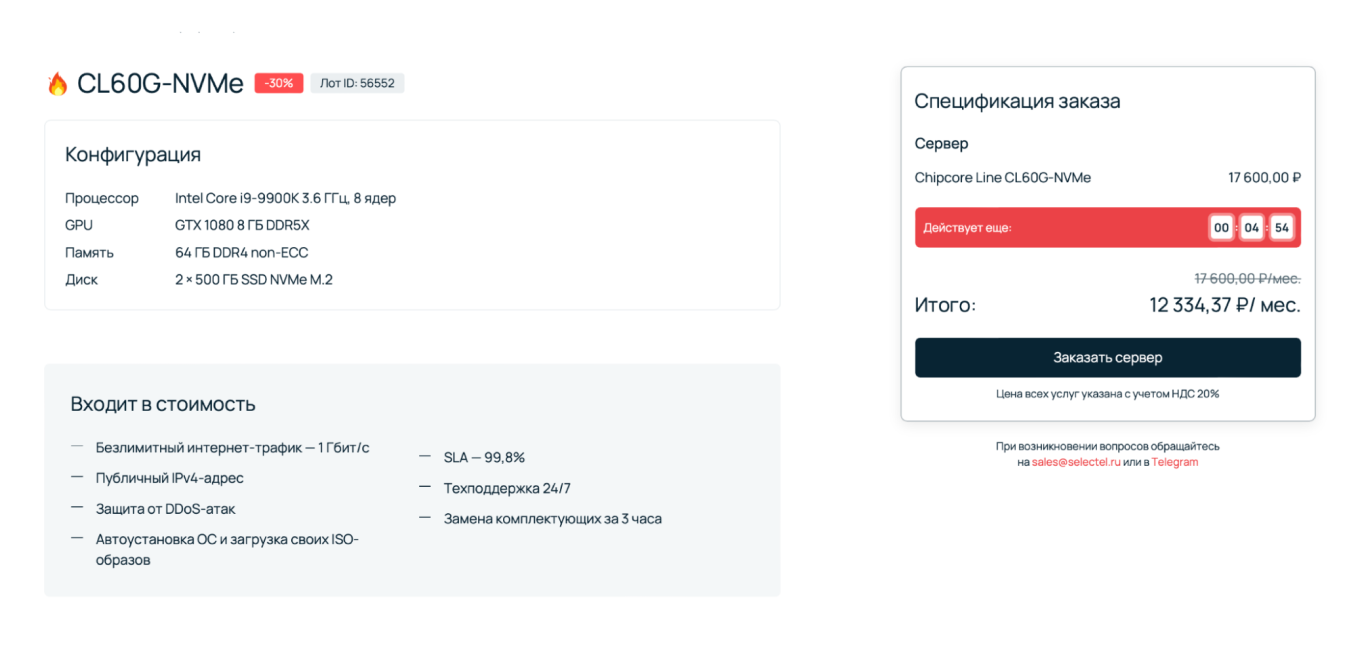
Task: Click the SLA — 99,8% list item
Action: point(484,457)
